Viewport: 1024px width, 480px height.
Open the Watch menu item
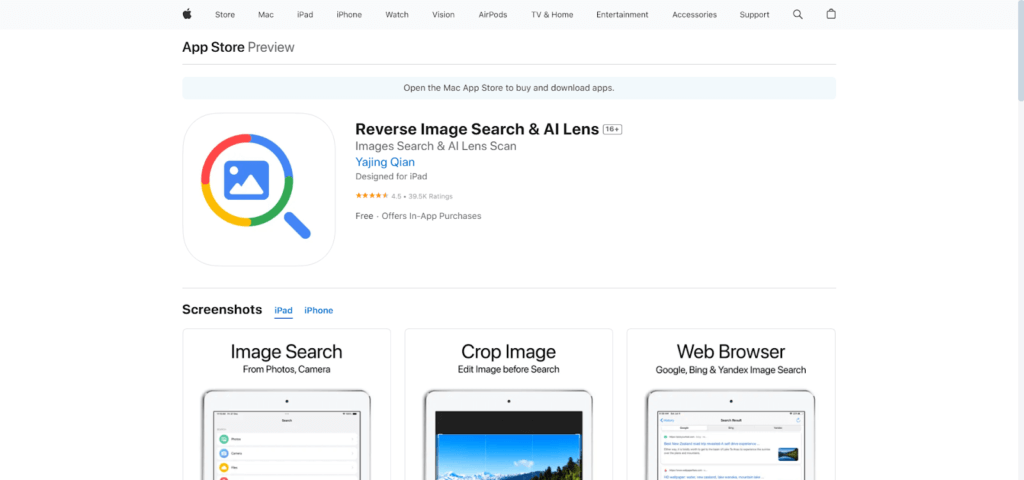tap(397, 15)
